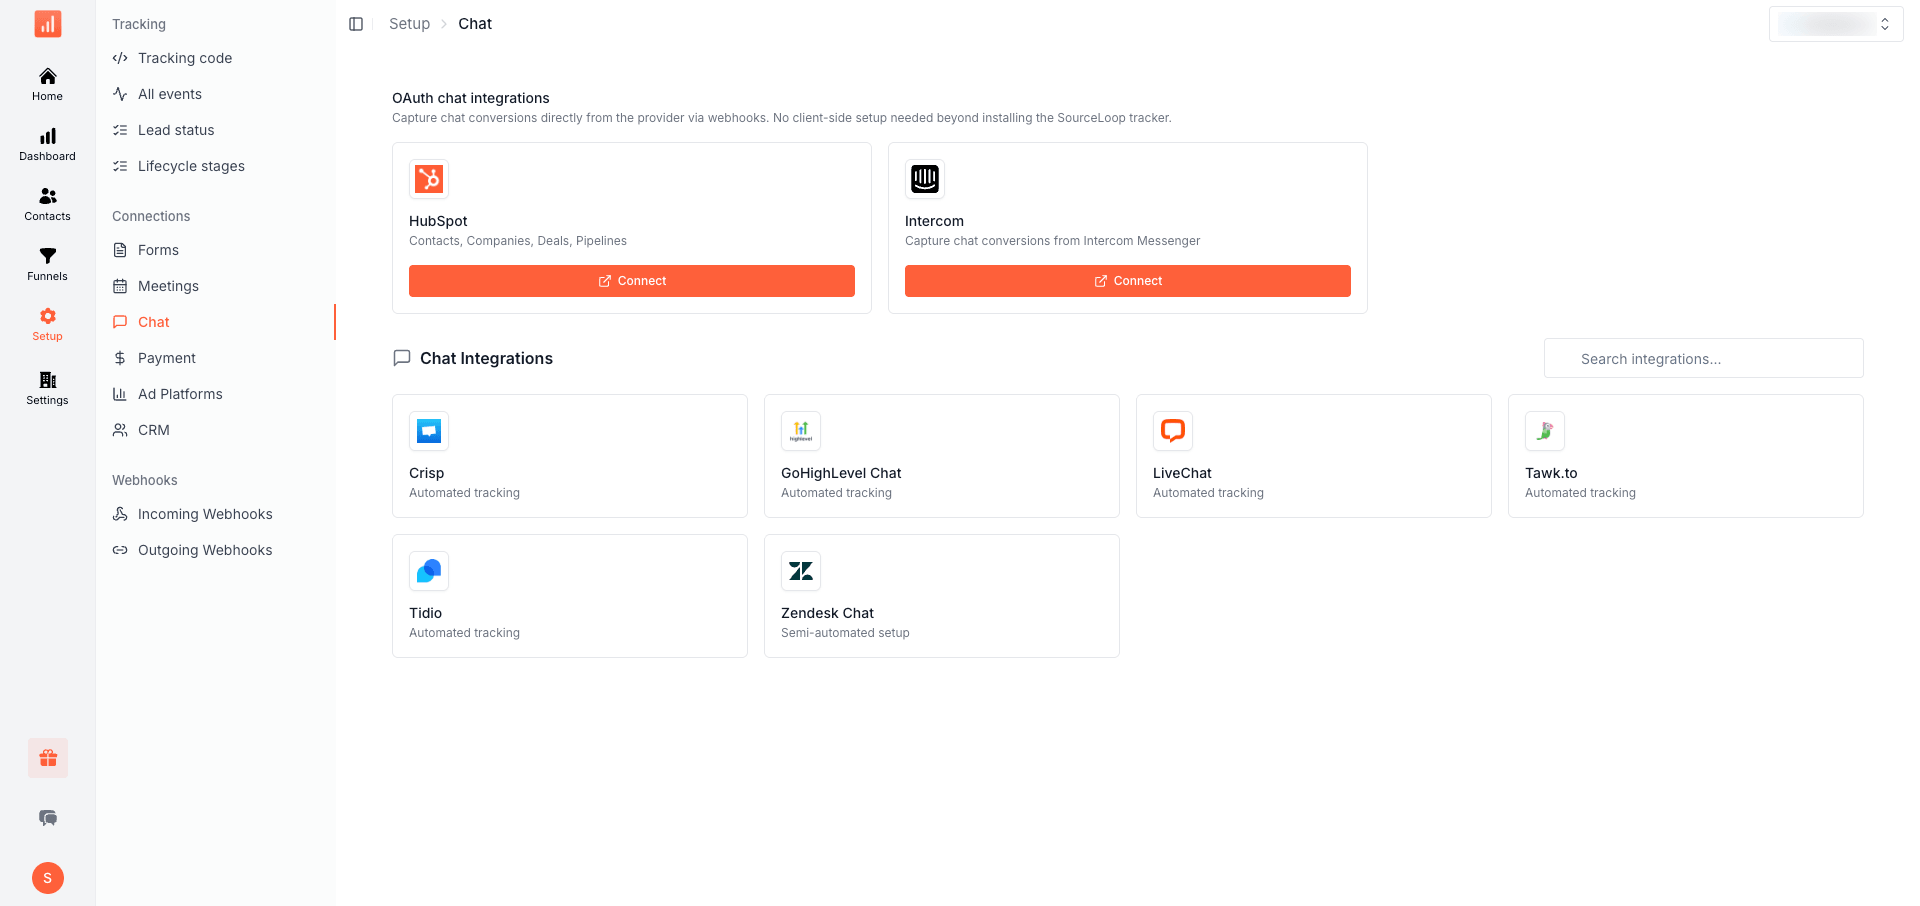Click the Tidio logo icon
1920x906 pixels.
[x=429, y=571]
